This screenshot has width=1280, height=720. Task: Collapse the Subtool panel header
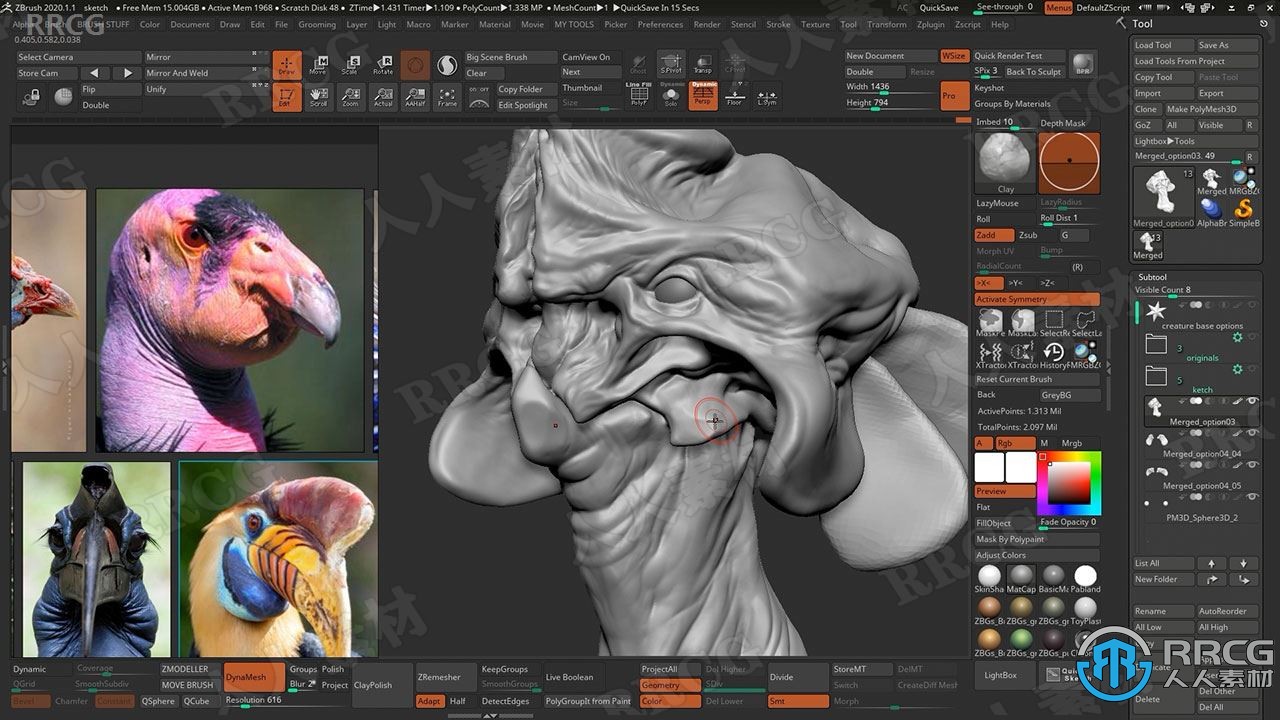1152,277
